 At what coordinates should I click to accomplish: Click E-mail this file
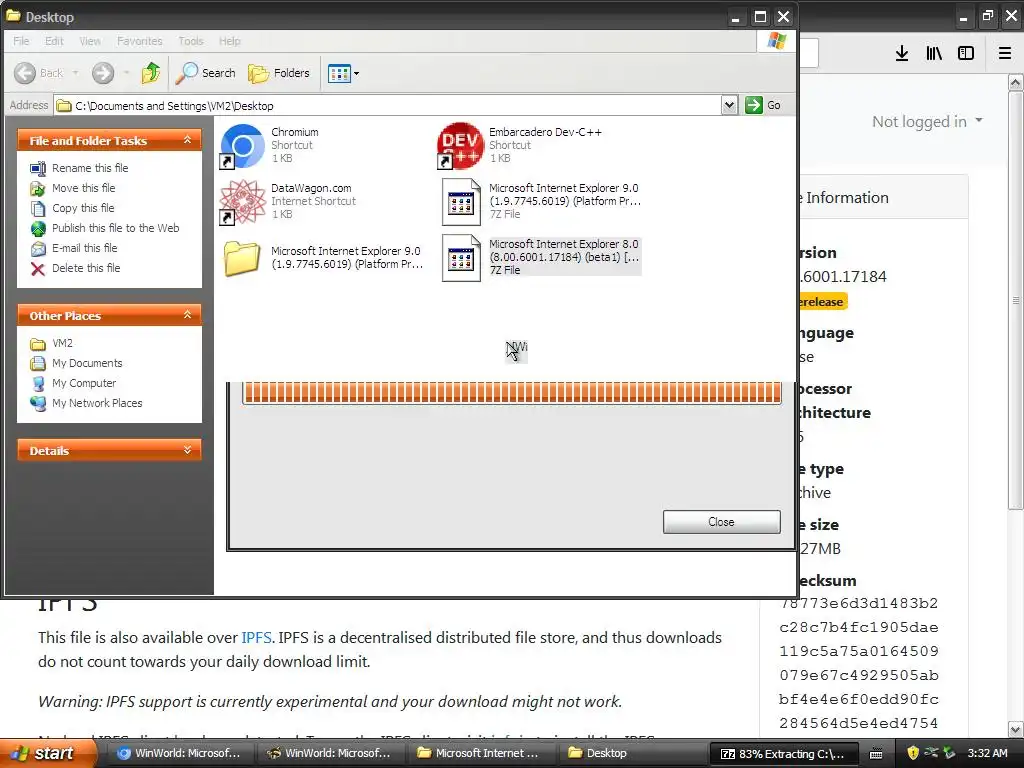tap(85, 248)
